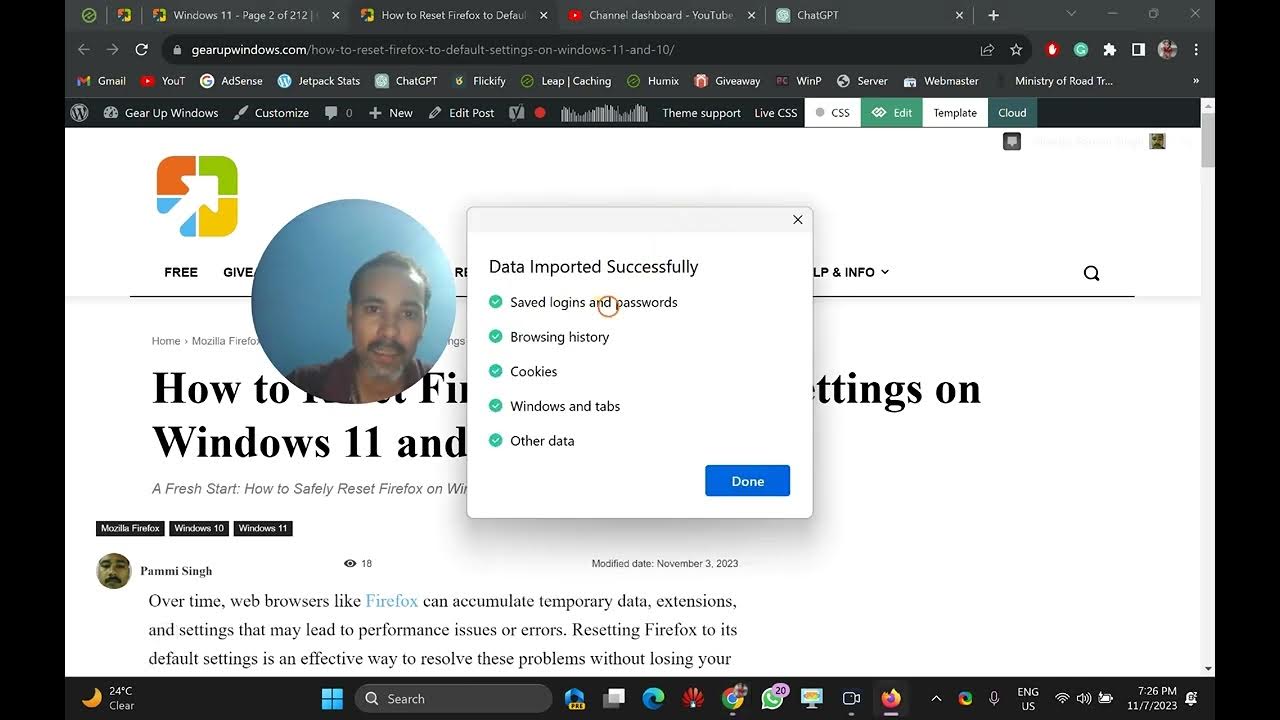The image size is (1280, 720).
Task: Toggle the CSS button in the admin bar
Action: 833,113
